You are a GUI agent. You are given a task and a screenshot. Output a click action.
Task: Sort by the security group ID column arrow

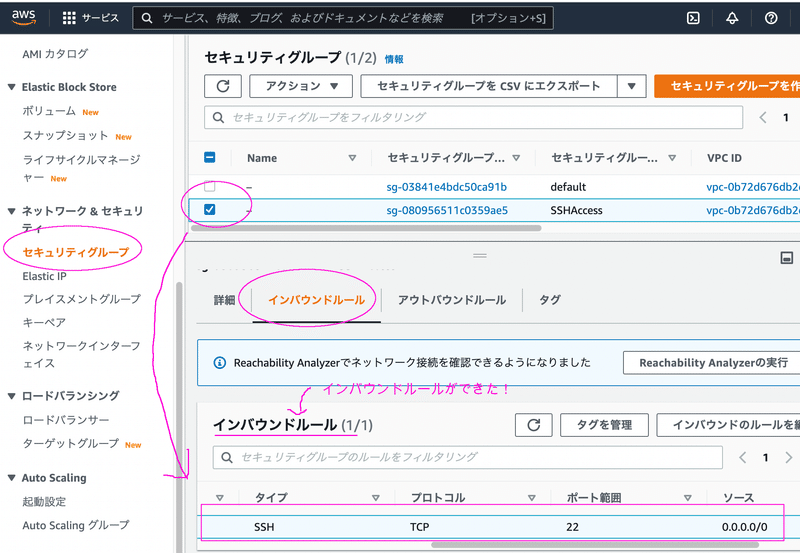pyautogui.click(x=516, y=158)
